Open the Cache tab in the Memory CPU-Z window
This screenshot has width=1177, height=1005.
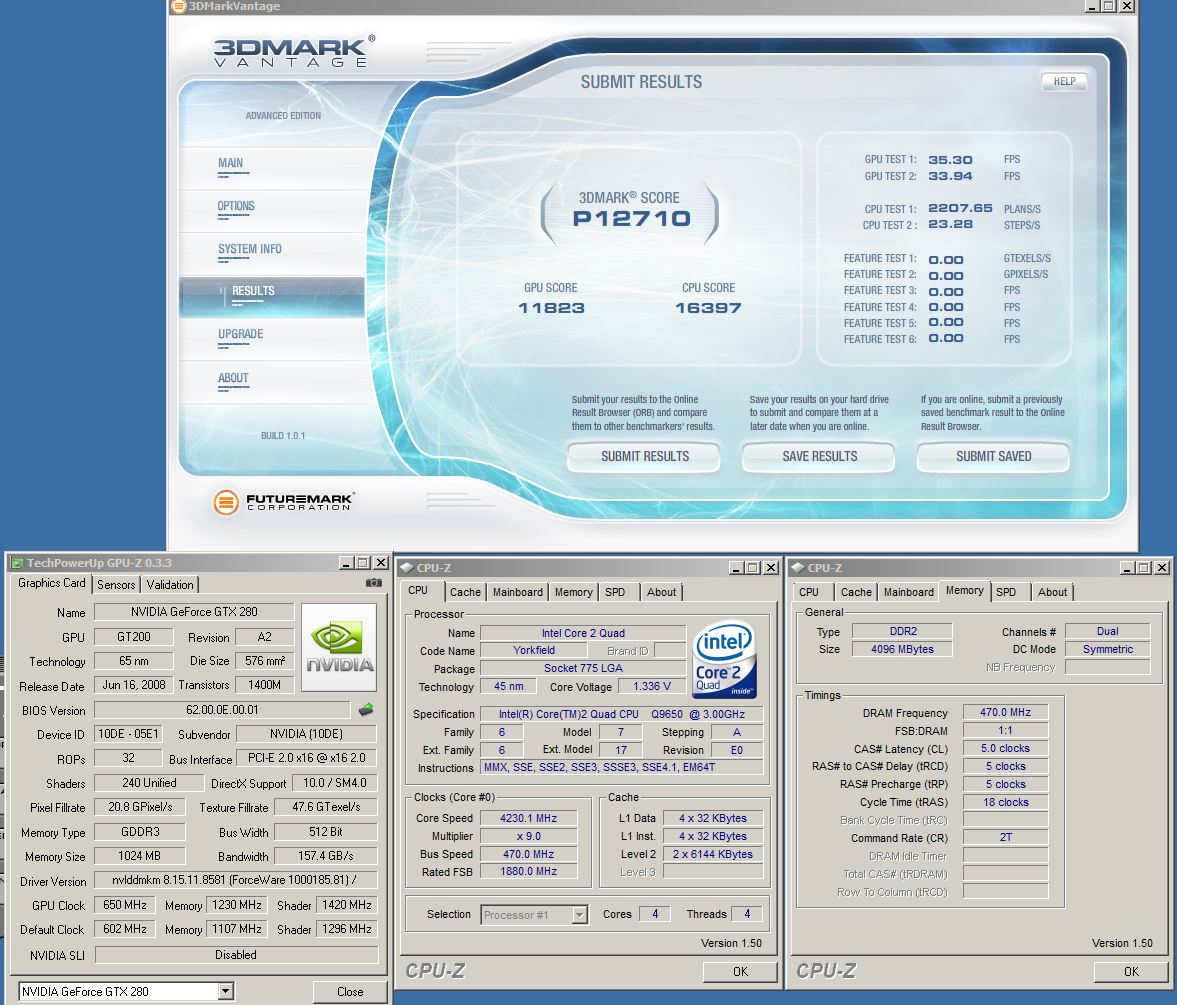(x=856, y=592)
